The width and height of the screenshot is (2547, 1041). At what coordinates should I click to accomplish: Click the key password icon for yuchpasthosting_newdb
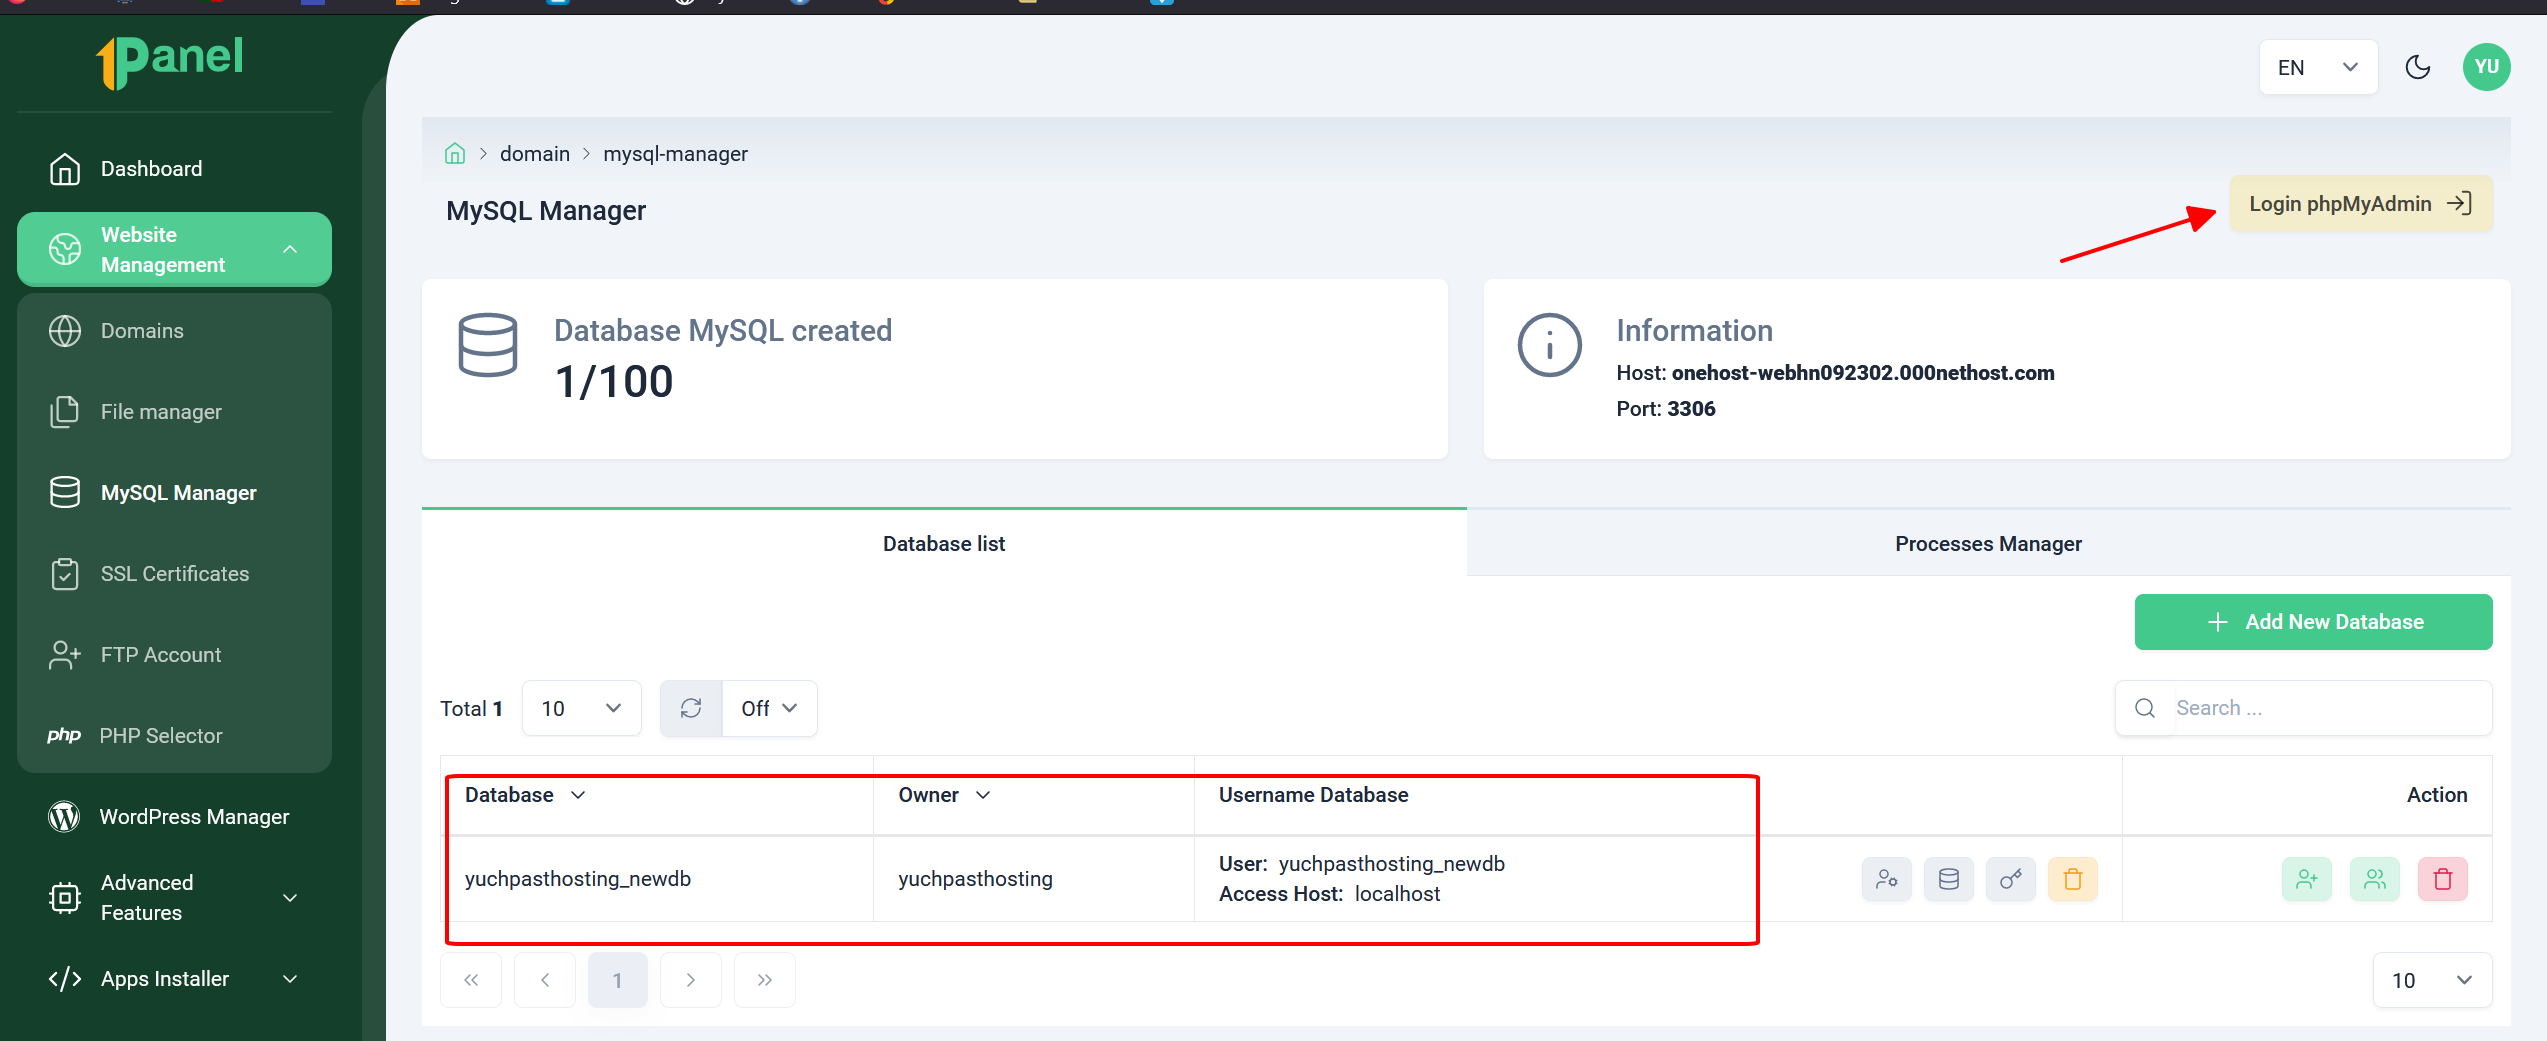[x=2010, y=879]
